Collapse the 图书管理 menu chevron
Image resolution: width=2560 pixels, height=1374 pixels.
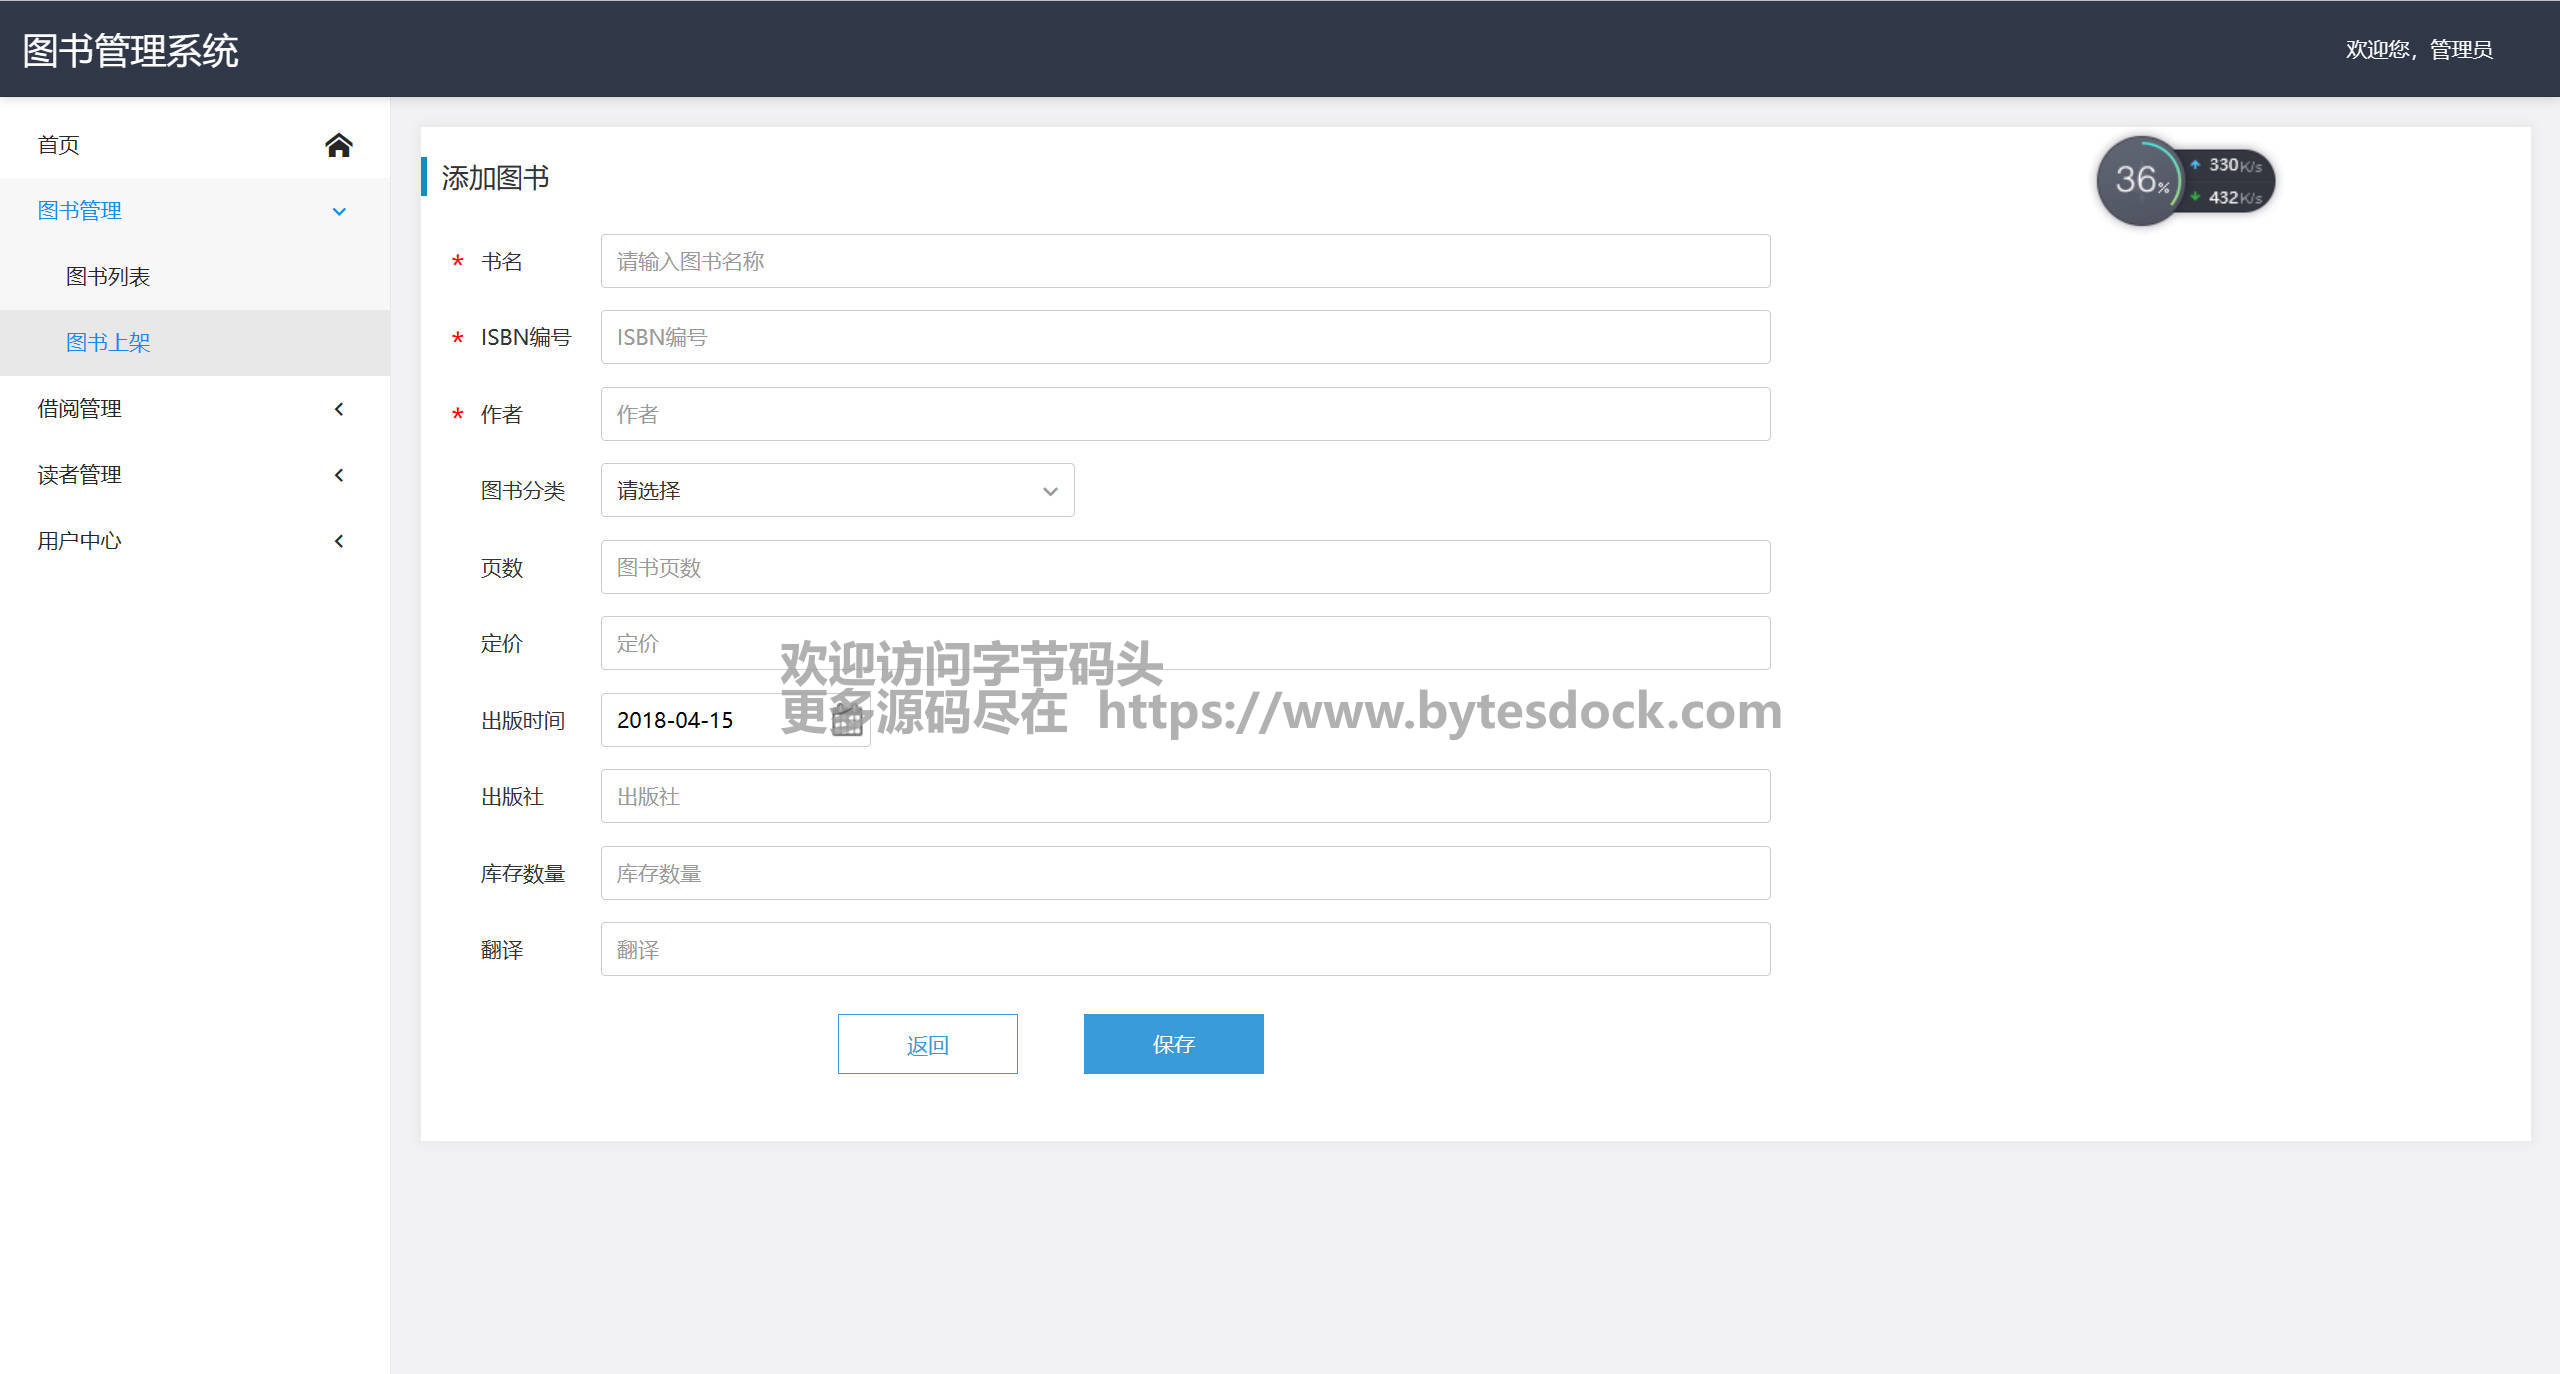339,211
